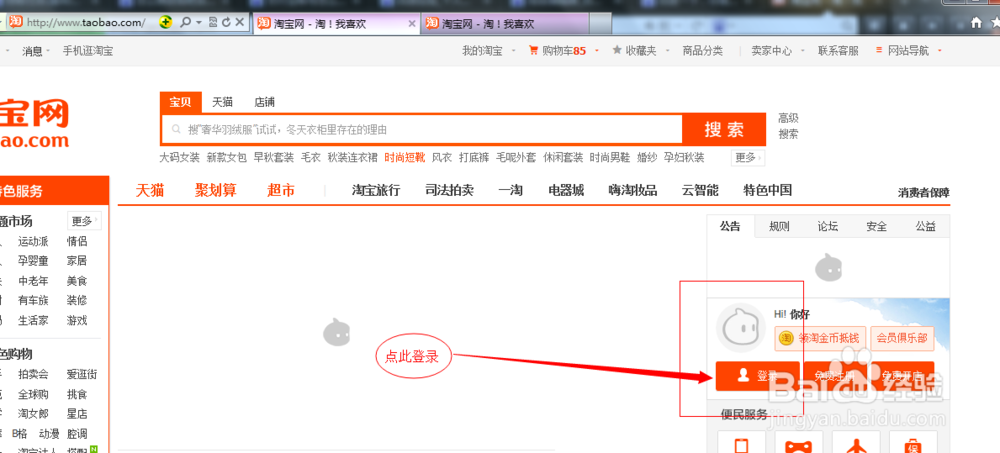
Task: Open 司法拍卖 in the main navigation
Action: tap(450, 190)
